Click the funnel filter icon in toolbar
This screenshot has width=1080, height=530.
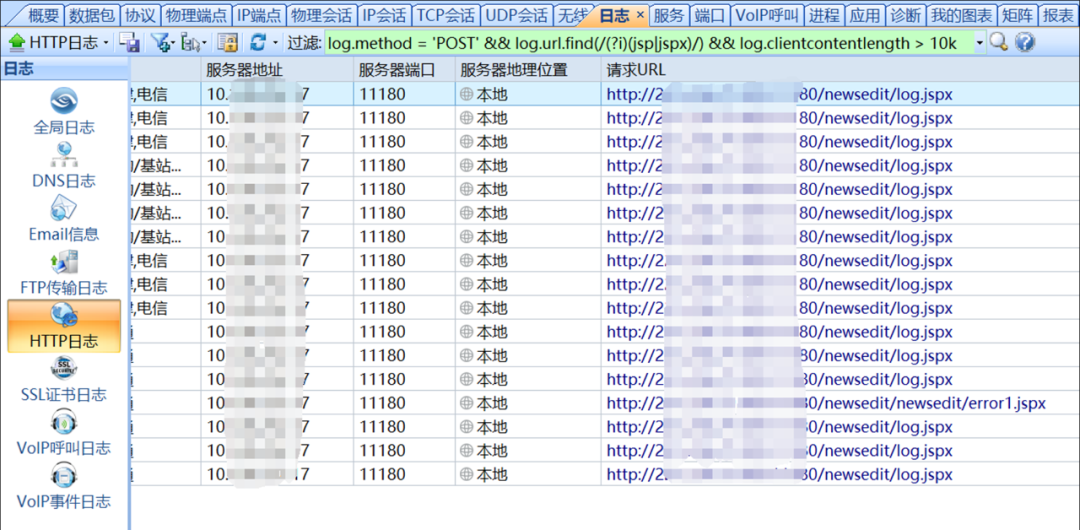(x=161, y=43)
